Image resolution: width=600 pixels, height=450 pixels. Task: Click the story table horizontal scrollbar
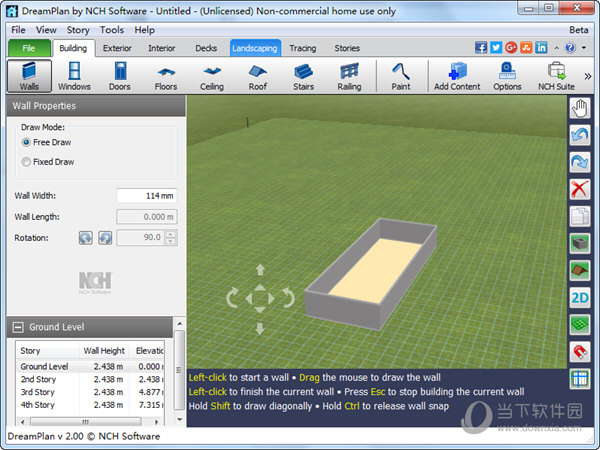click(90, 422)
